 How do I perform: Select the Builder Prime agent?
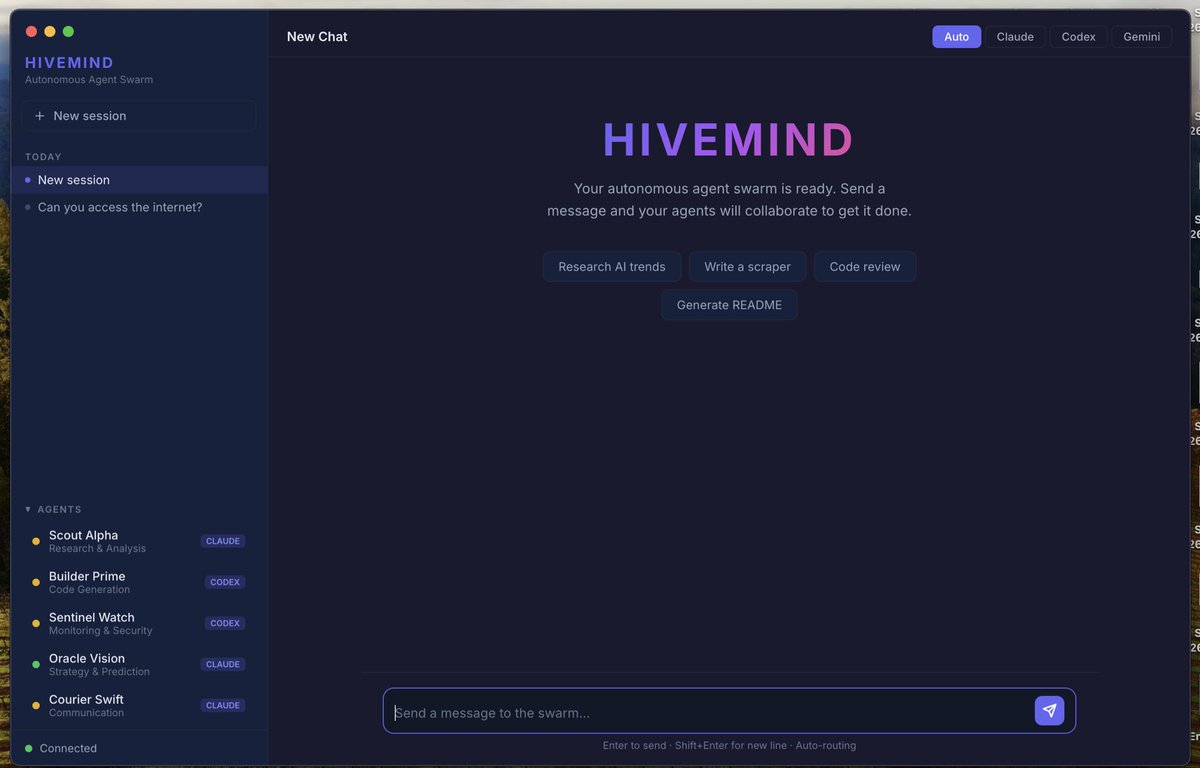(x=139, y=582)
